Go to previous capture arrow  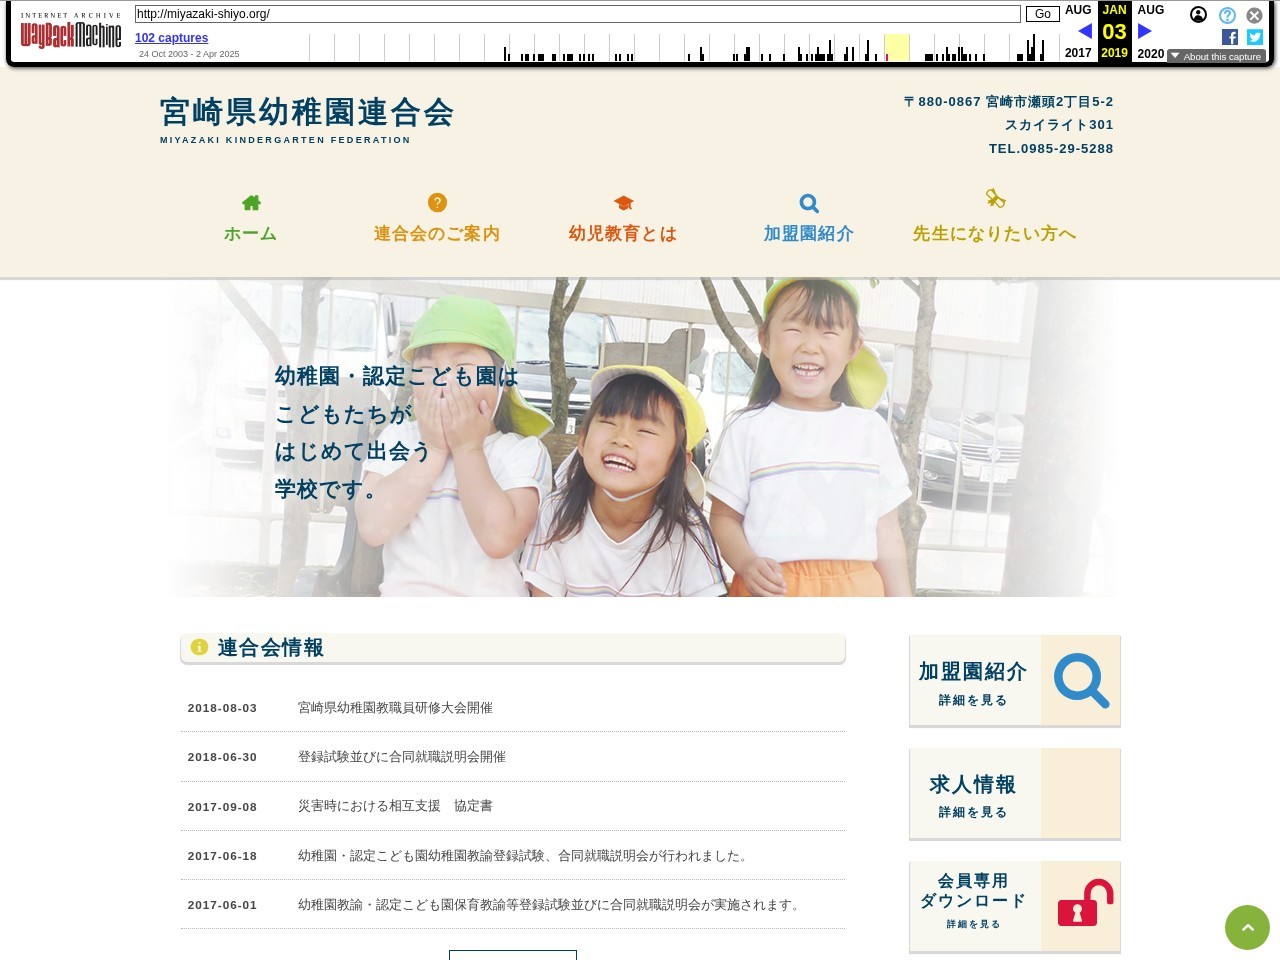click(1084, 31)
